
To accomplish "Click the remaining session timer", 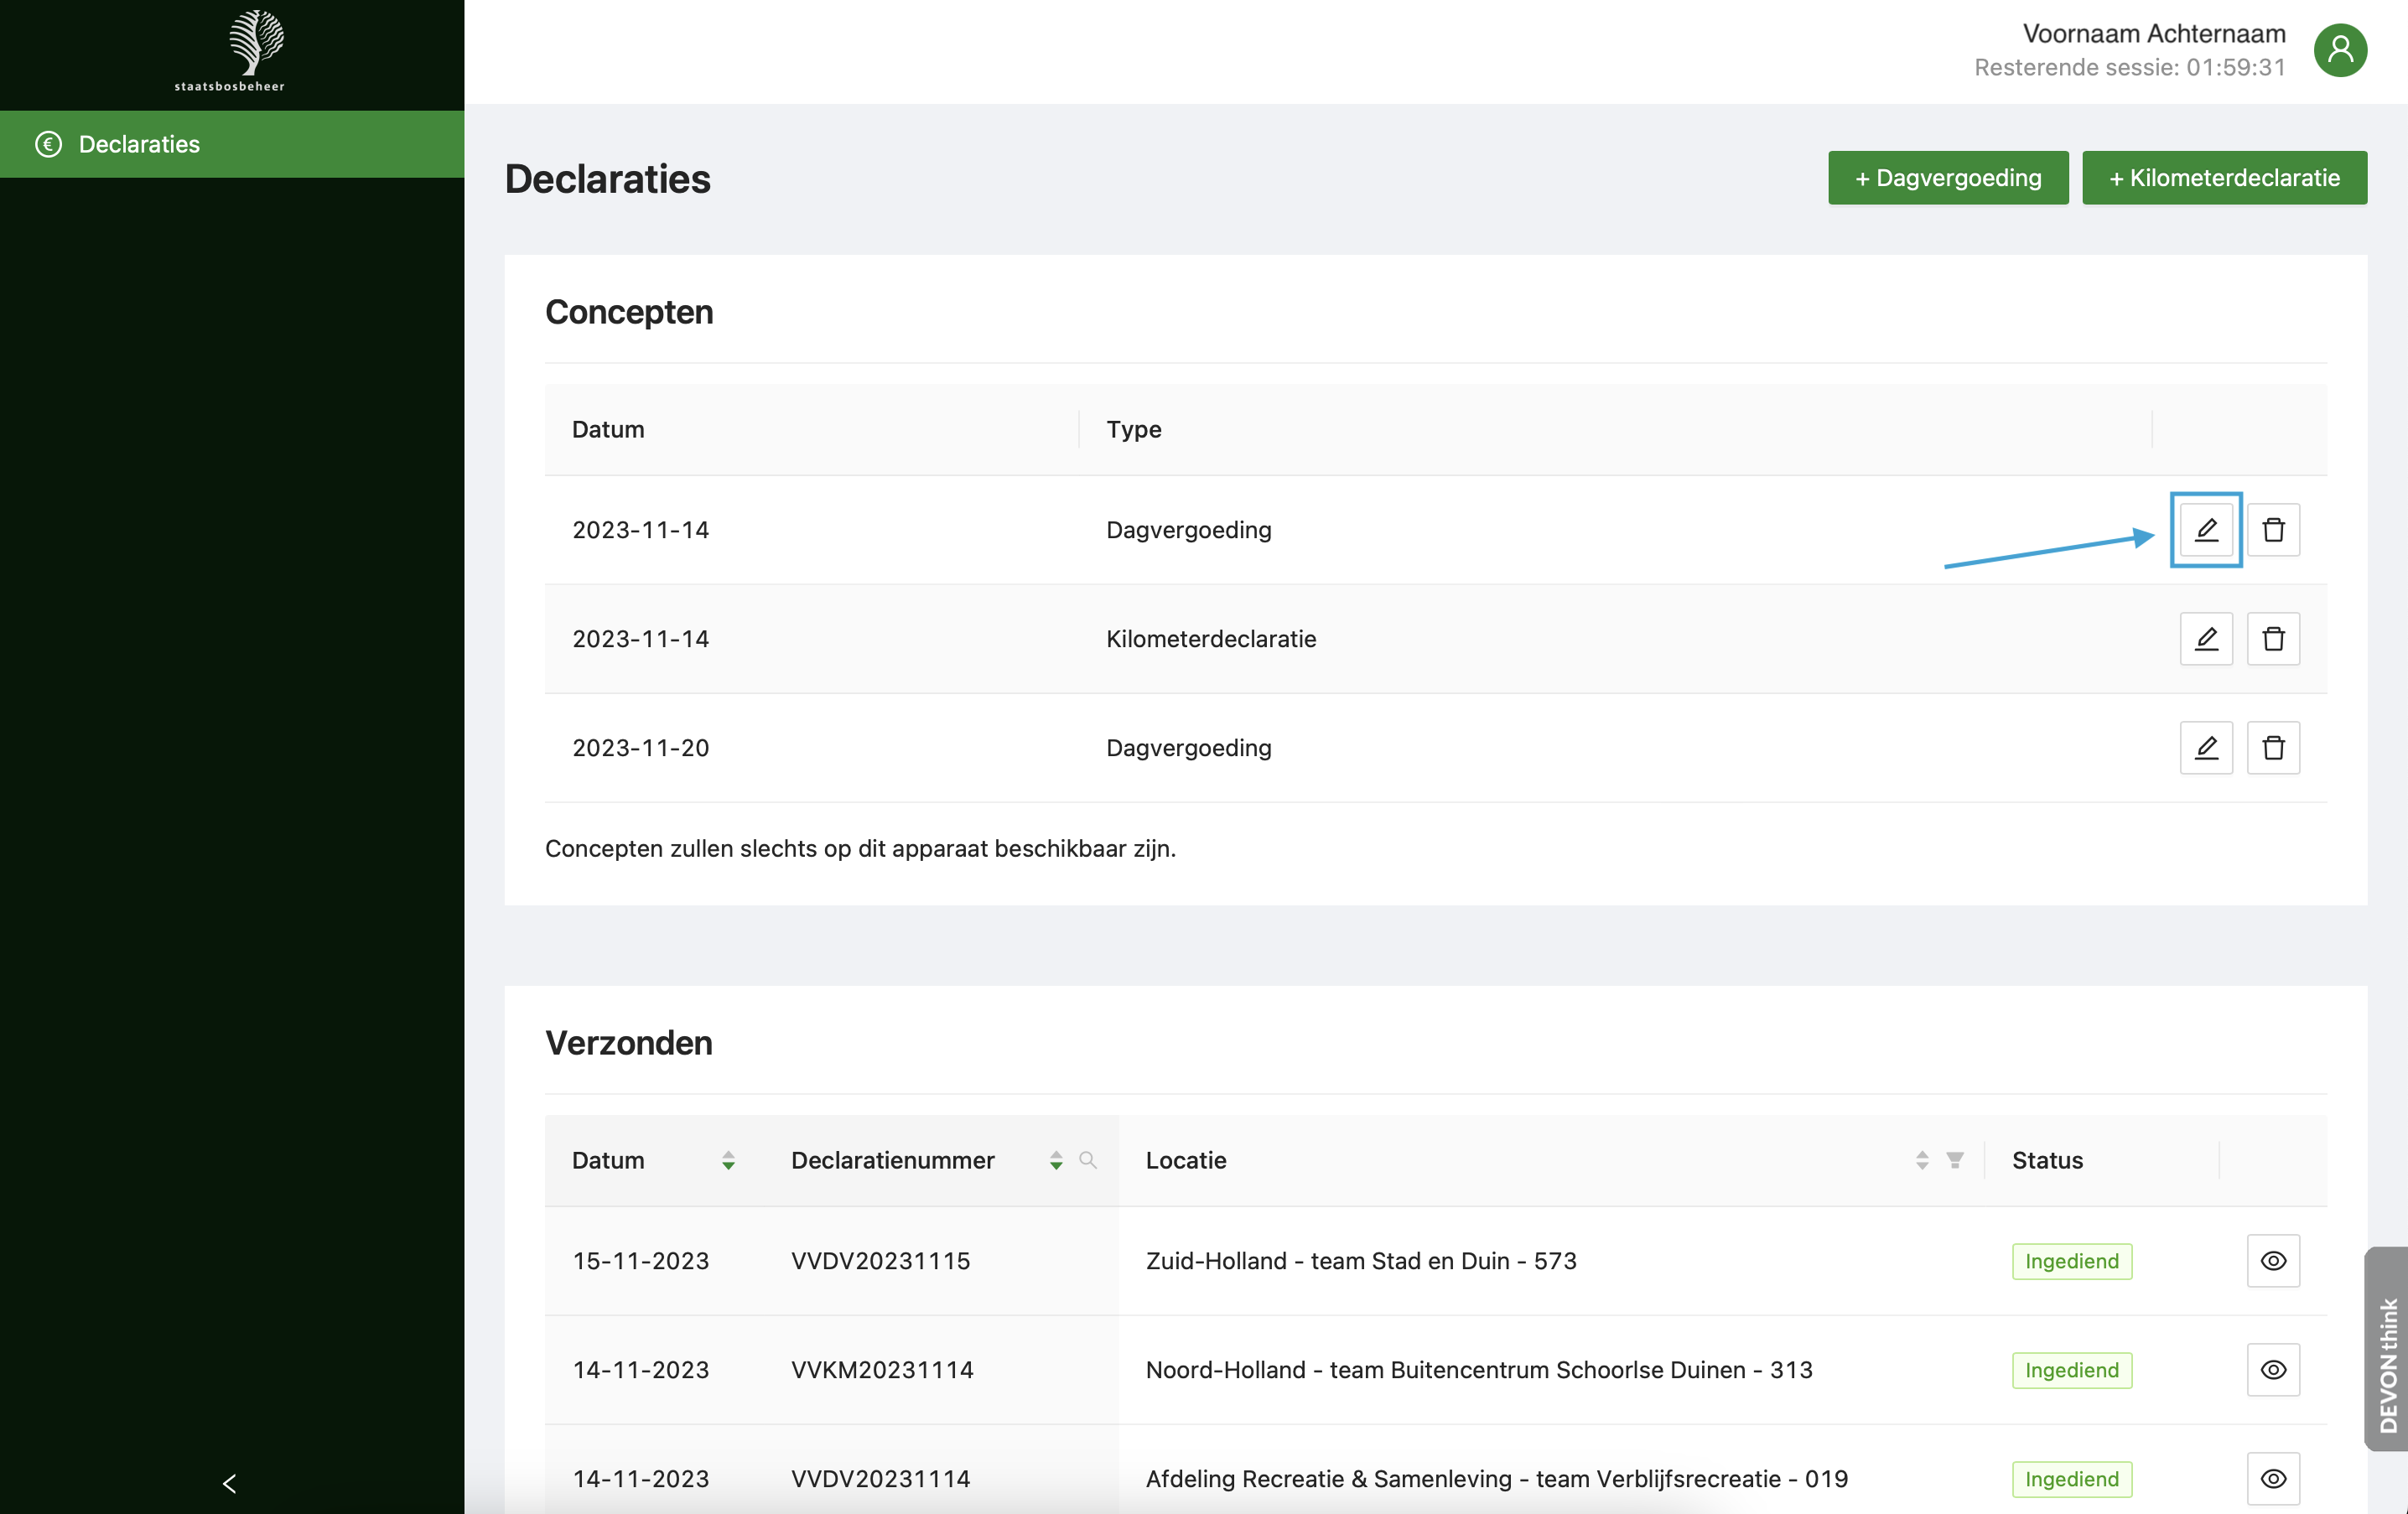I will click(x=2129, y=67).
